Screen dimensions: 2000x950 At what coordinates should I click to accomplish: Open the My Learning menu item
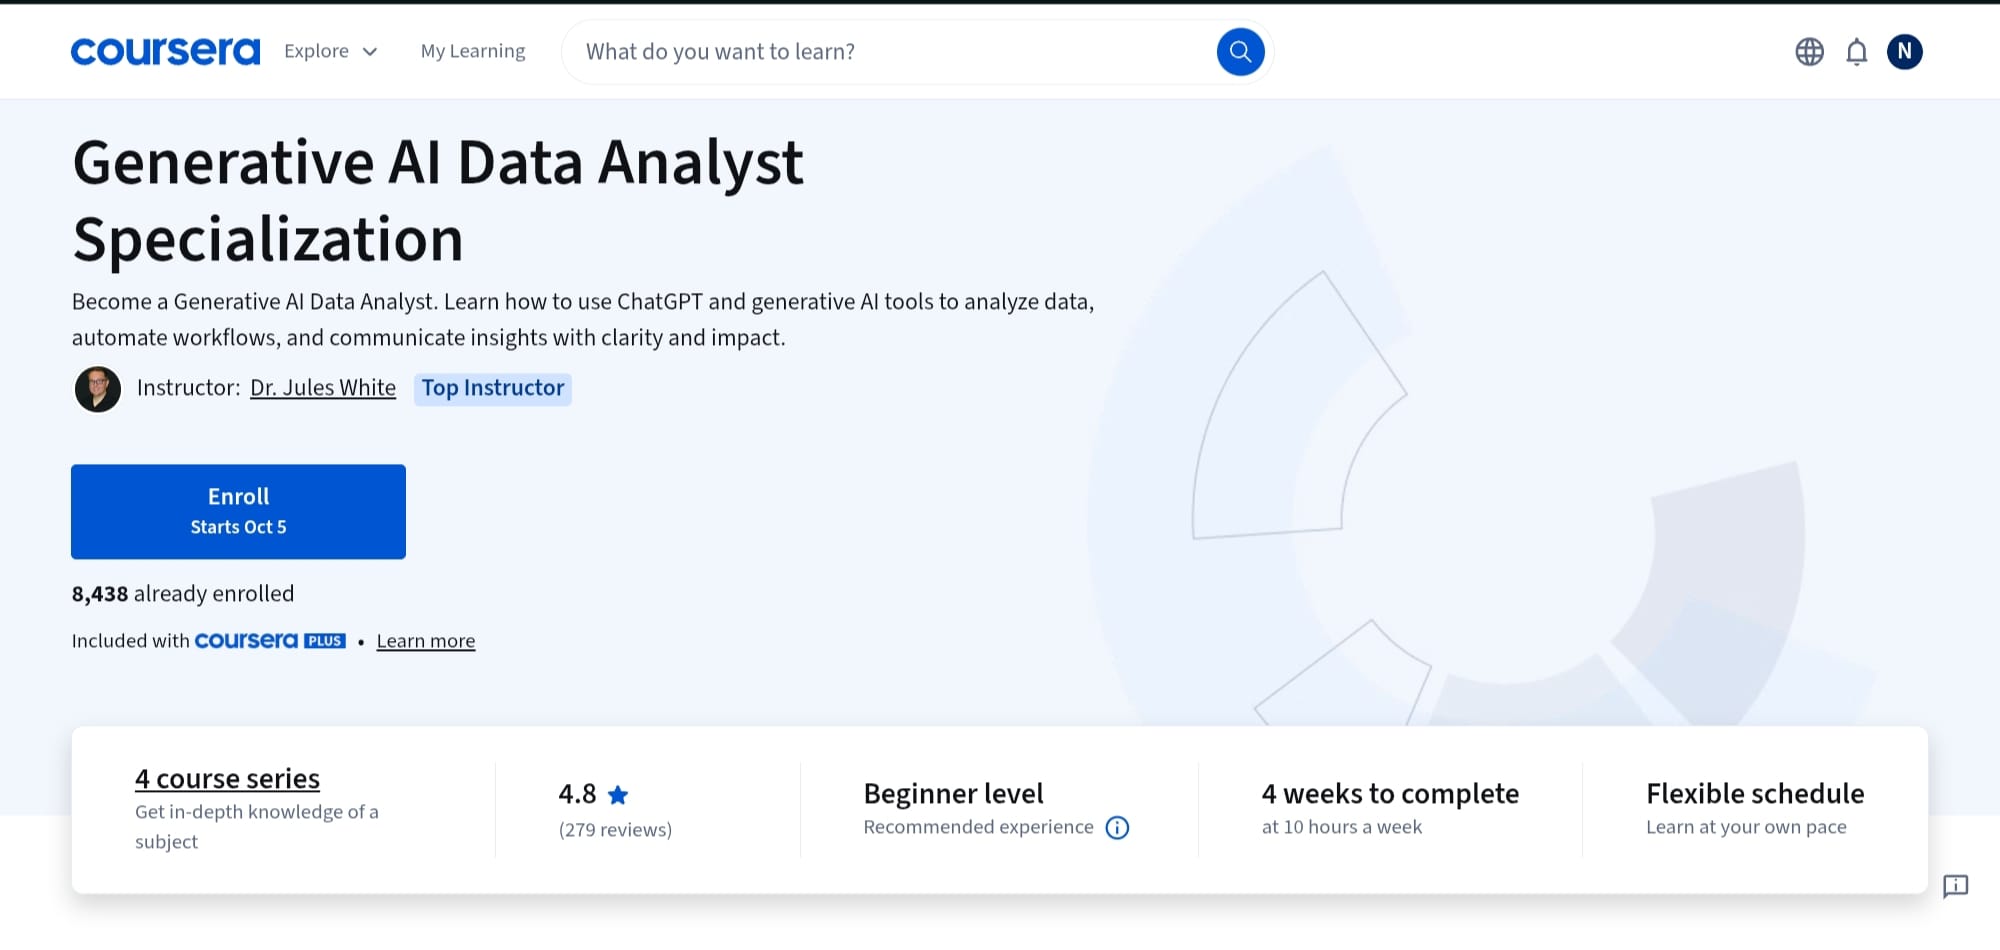[x=472, y=50]
